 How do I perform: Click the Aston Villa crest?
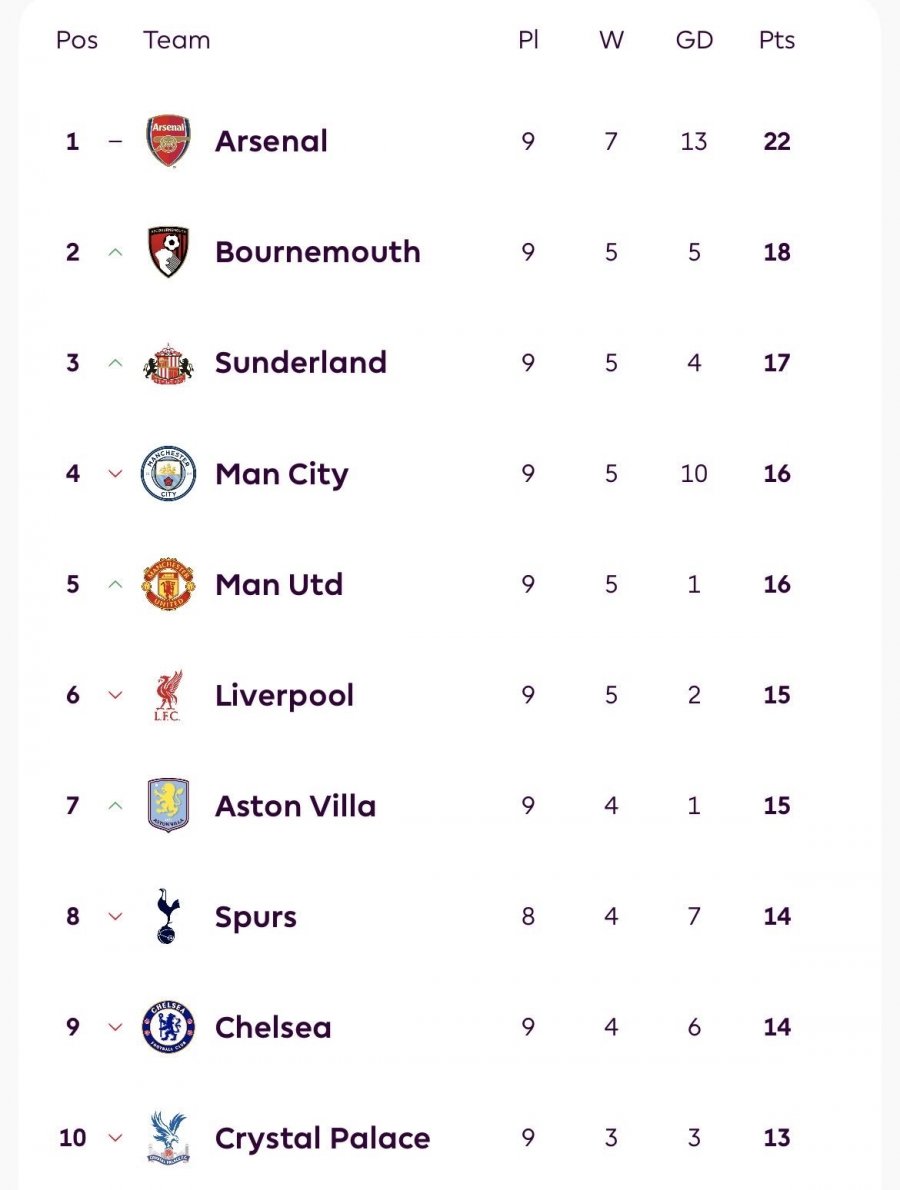click(x=168, y=806)
